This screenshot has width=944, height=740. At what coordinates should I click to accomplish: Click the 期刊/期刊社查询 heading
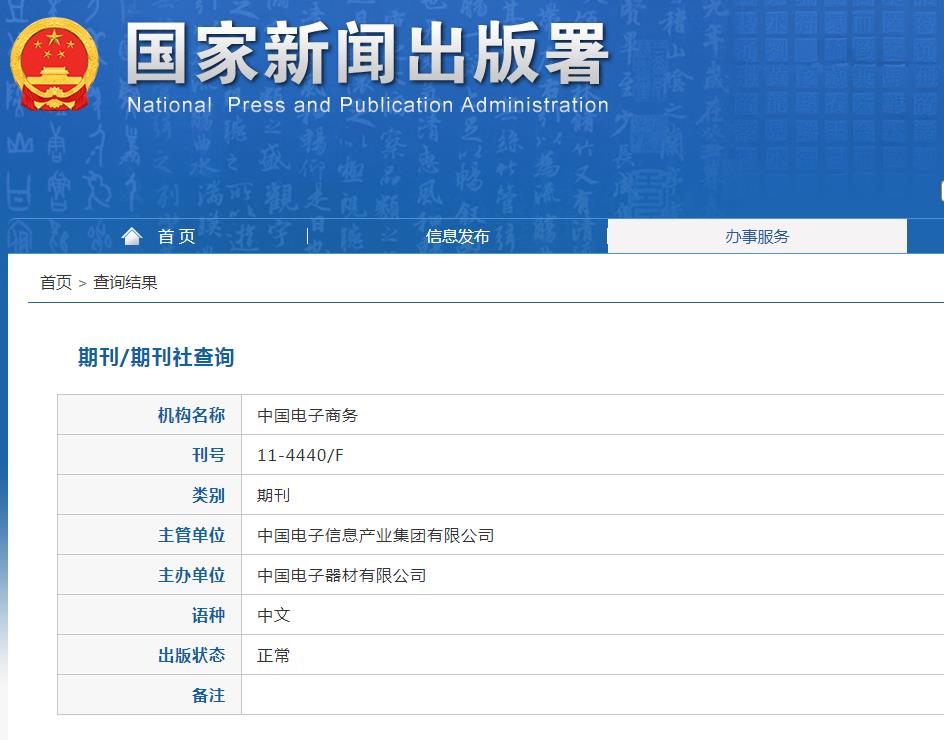pos(156,357)
